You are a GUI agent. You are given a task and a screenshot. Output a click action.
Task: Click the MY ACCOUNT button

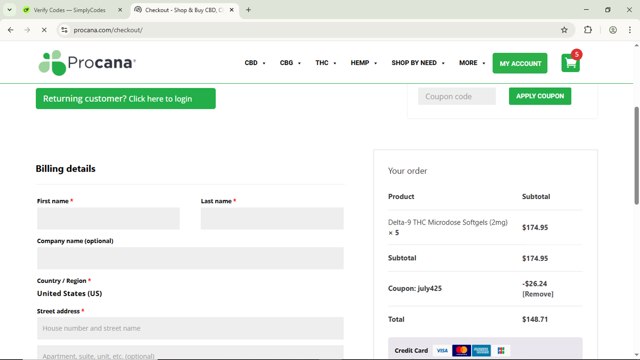520,63
